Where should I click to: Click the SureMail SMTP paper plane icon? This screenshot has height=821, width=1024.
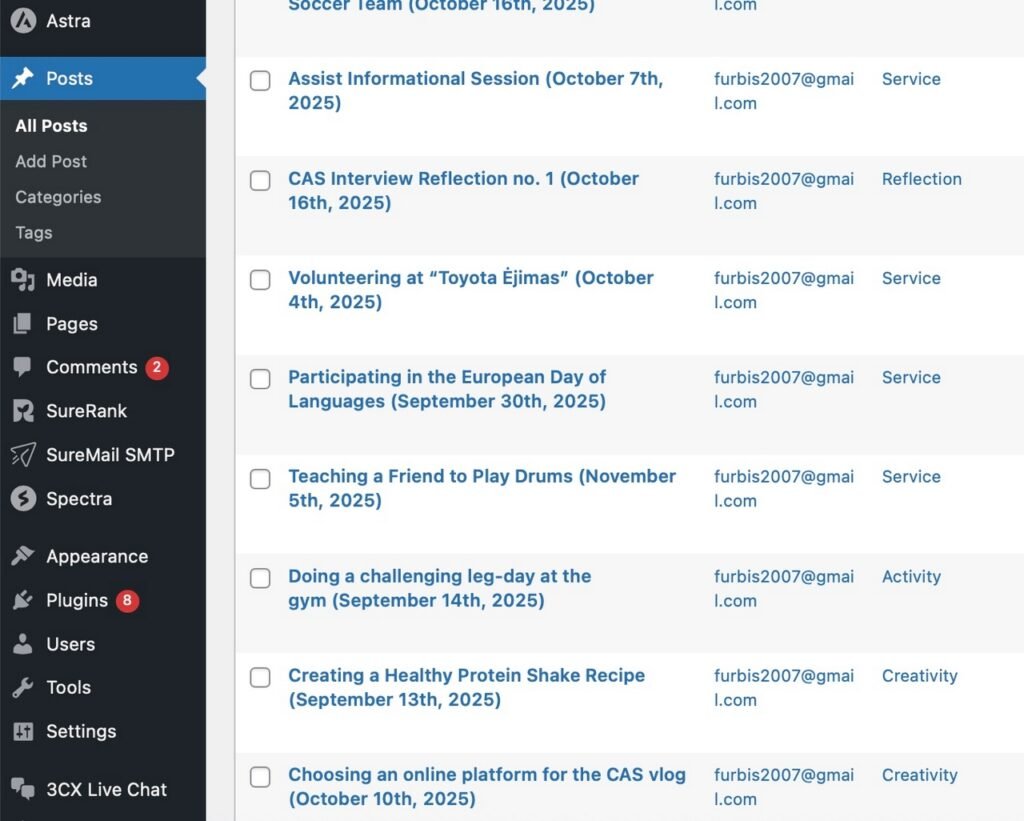(x=22, y=455)
